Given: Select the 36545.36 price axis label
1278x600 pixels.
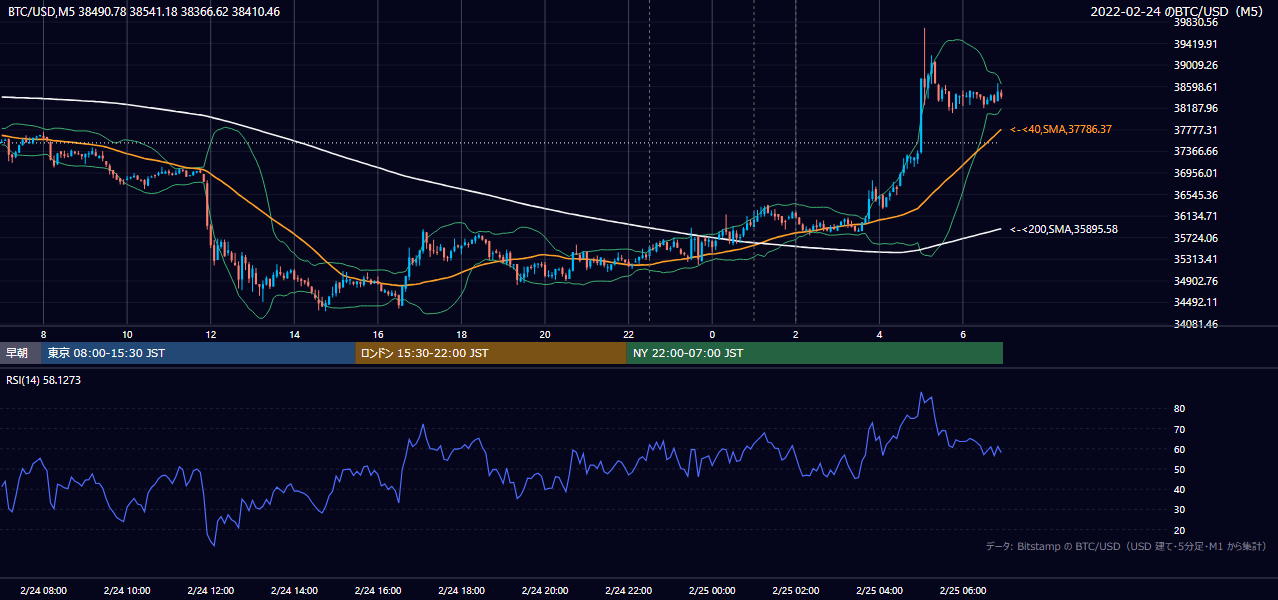Looking at the screenshot, I should (1195, 195).
